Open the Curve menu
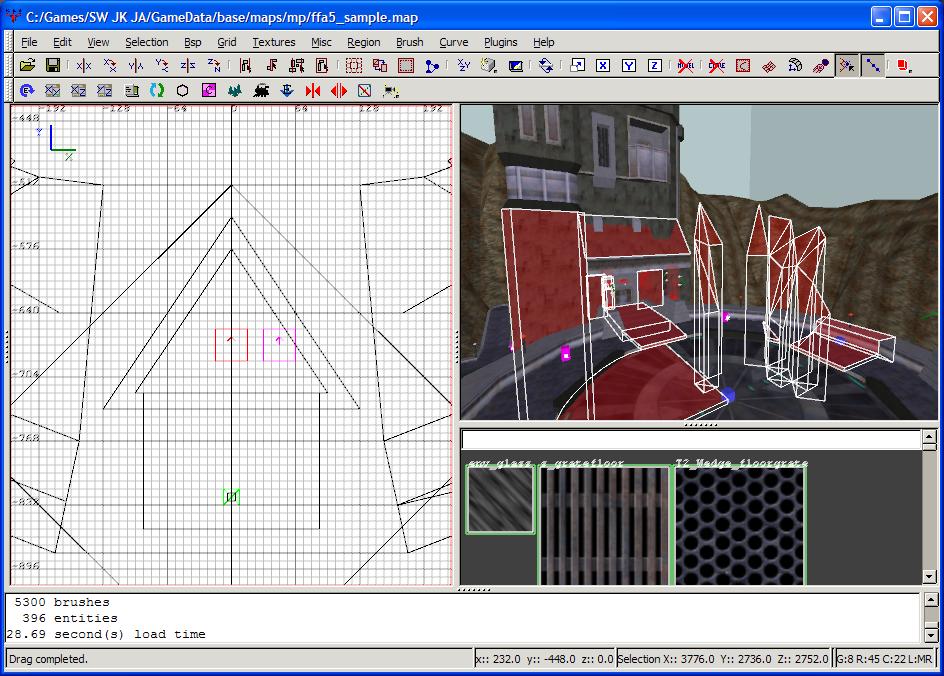944x676 pixels. click(x=453, y=42)
